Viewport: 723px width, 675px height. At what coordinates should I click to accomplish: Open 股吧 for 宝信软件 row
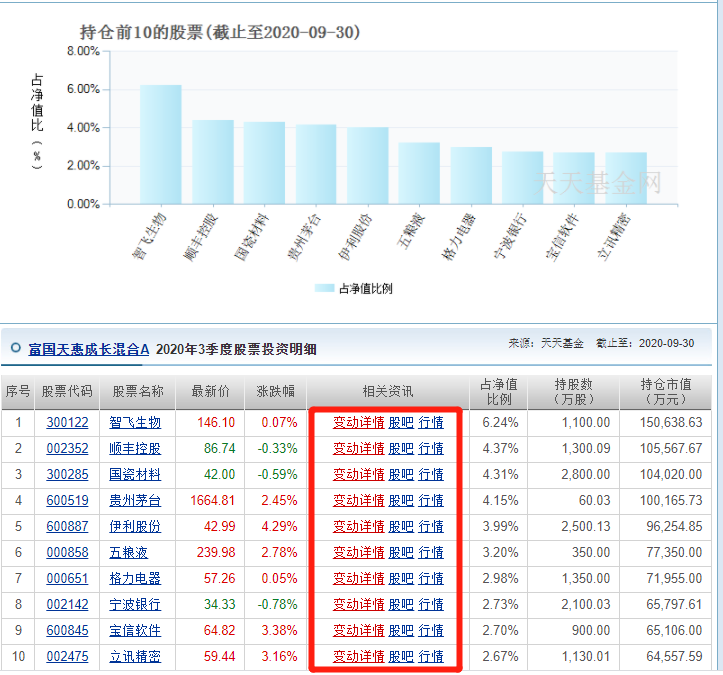click(x=401, y=630)
